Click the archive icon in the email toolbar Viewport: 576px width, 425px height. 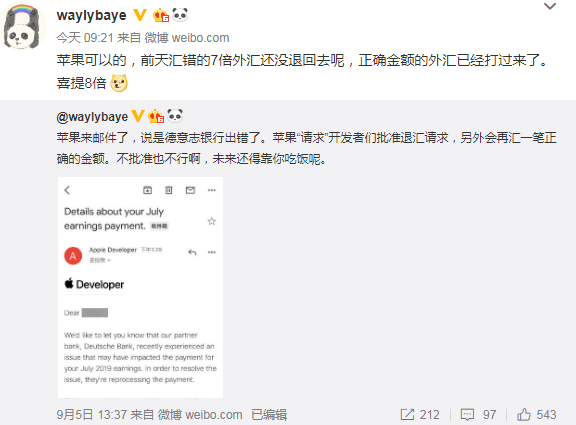tap(147, 190)
